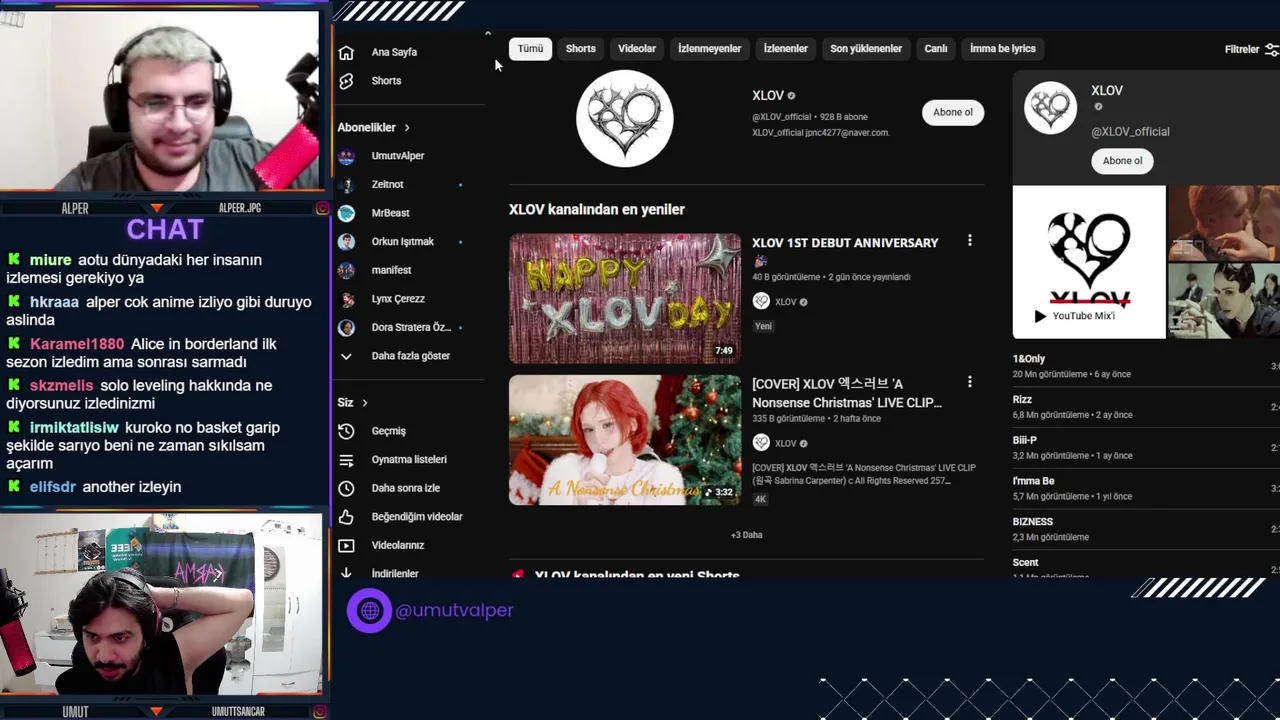Expand the Siz section chevron
The image size is (1280, 720).
[x=365, y=403]
